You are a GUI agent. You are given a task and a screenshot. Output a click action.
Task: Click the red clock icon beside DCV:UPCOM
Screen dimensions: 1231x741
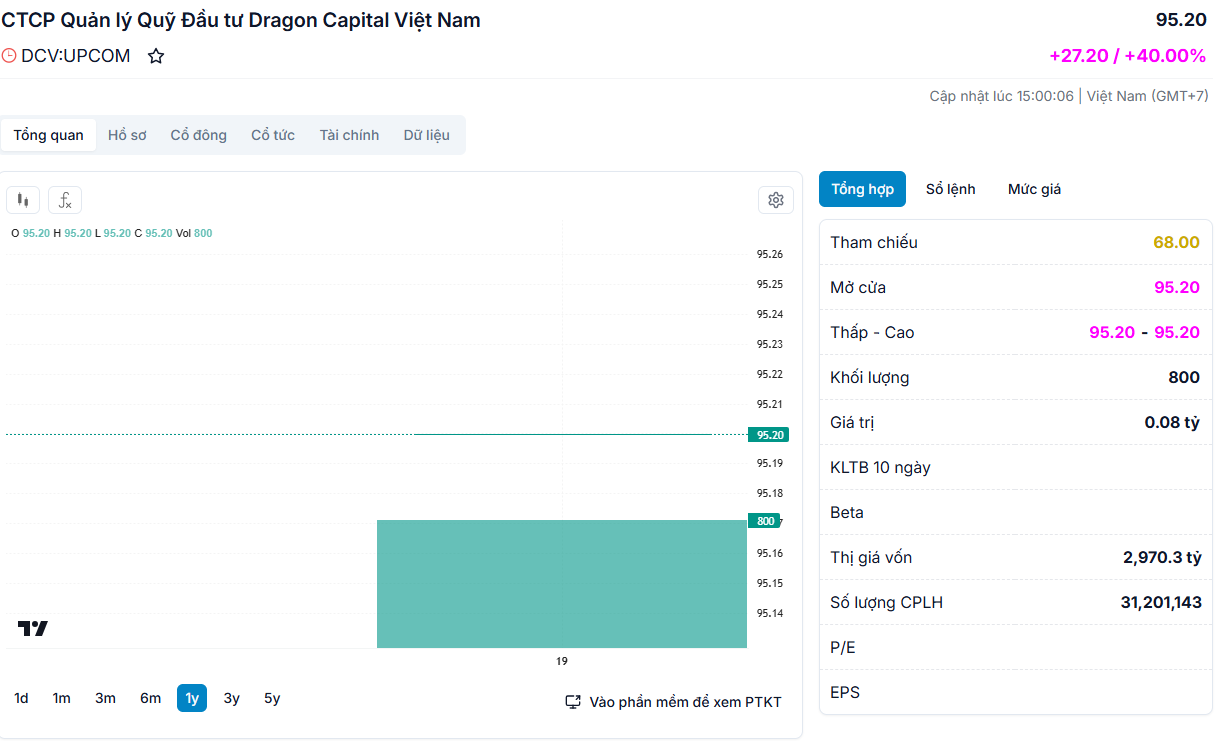tap(9, 56)
